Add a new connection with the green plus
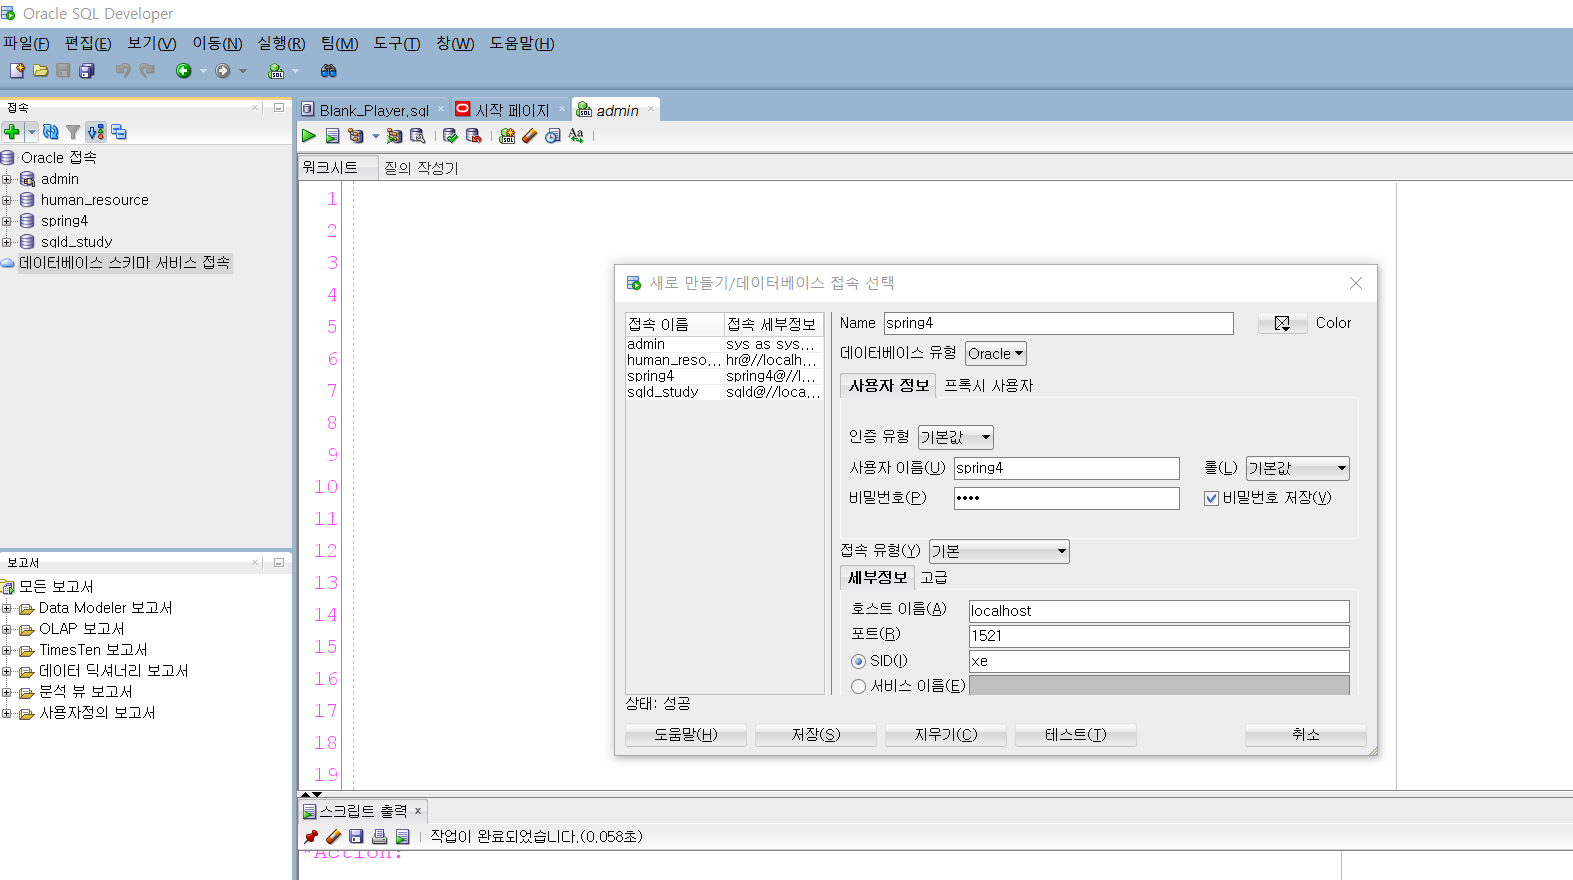 pyautogui.click(x=12, y=132)
